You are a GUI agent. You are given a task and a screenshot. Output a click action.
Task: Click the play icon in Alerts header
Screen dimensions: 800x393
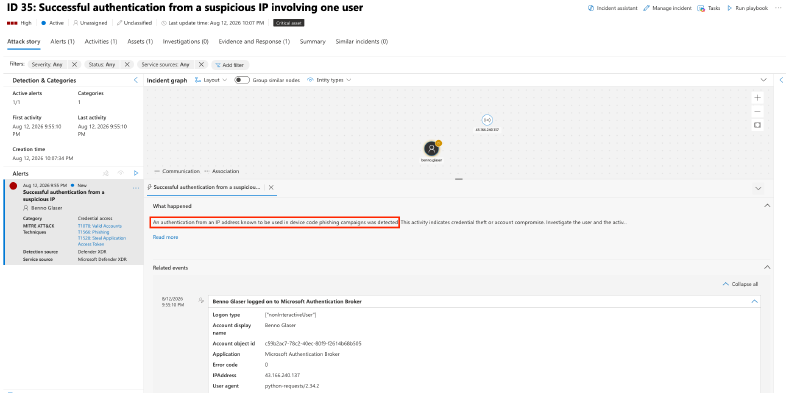coord(136,174)
